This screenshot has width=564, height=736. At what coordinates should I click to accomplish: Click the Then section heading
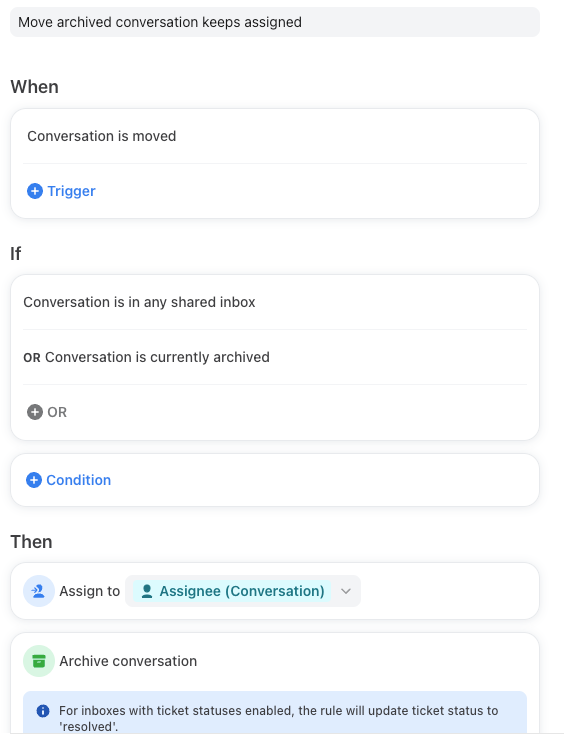click(x=31, y=542)
